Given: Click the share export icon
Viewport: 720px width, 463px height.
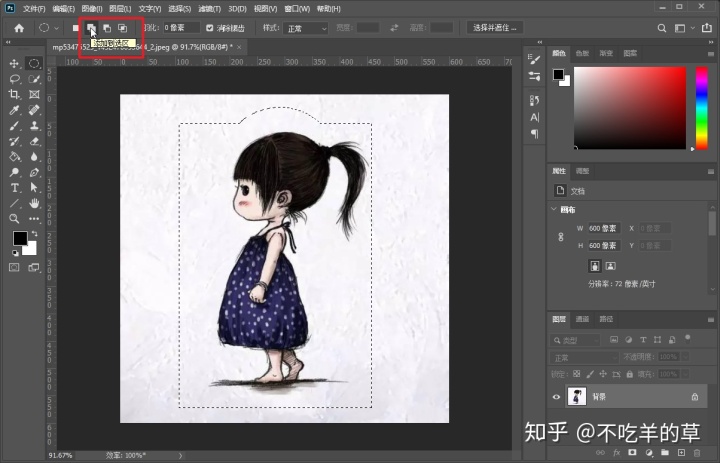Looking at the screenshot, I should pyautogui.click(x=707, y=28).
